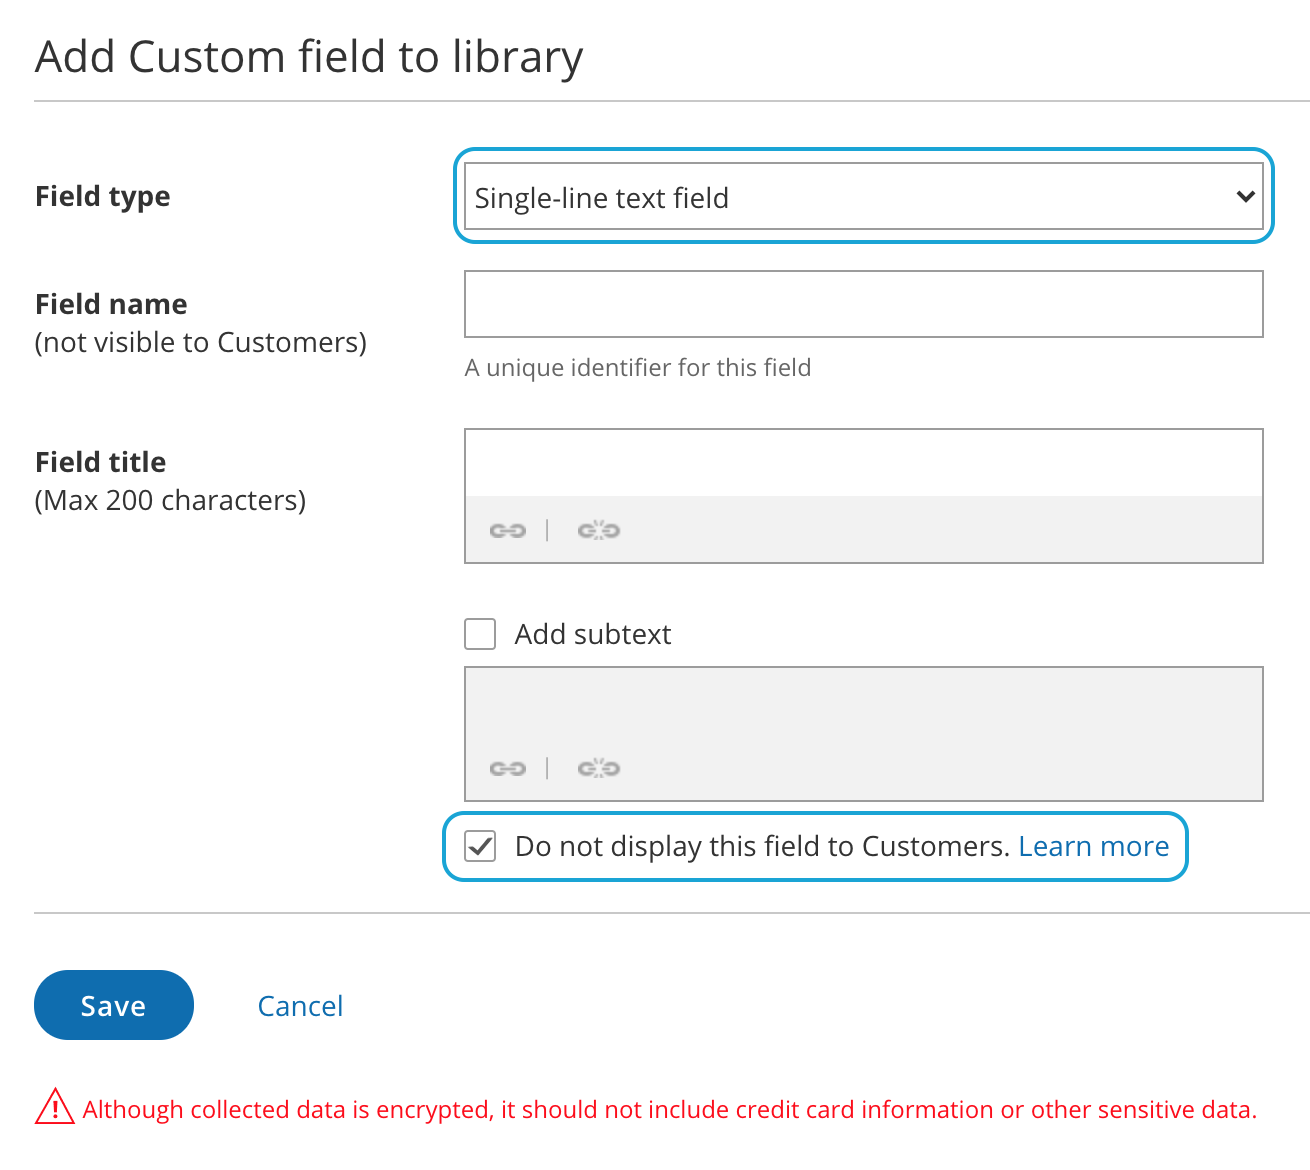The image size is (1310, 1170).
Task: Enable the Add subtext checkbox
Action: (481, 634)
